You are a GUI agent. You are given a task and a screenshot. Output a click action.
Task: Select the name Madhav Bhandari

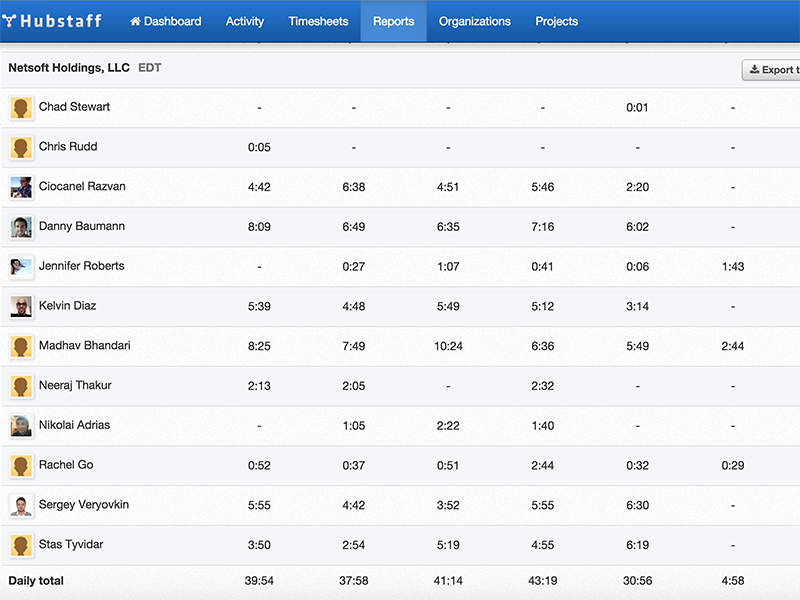(85, 345)
